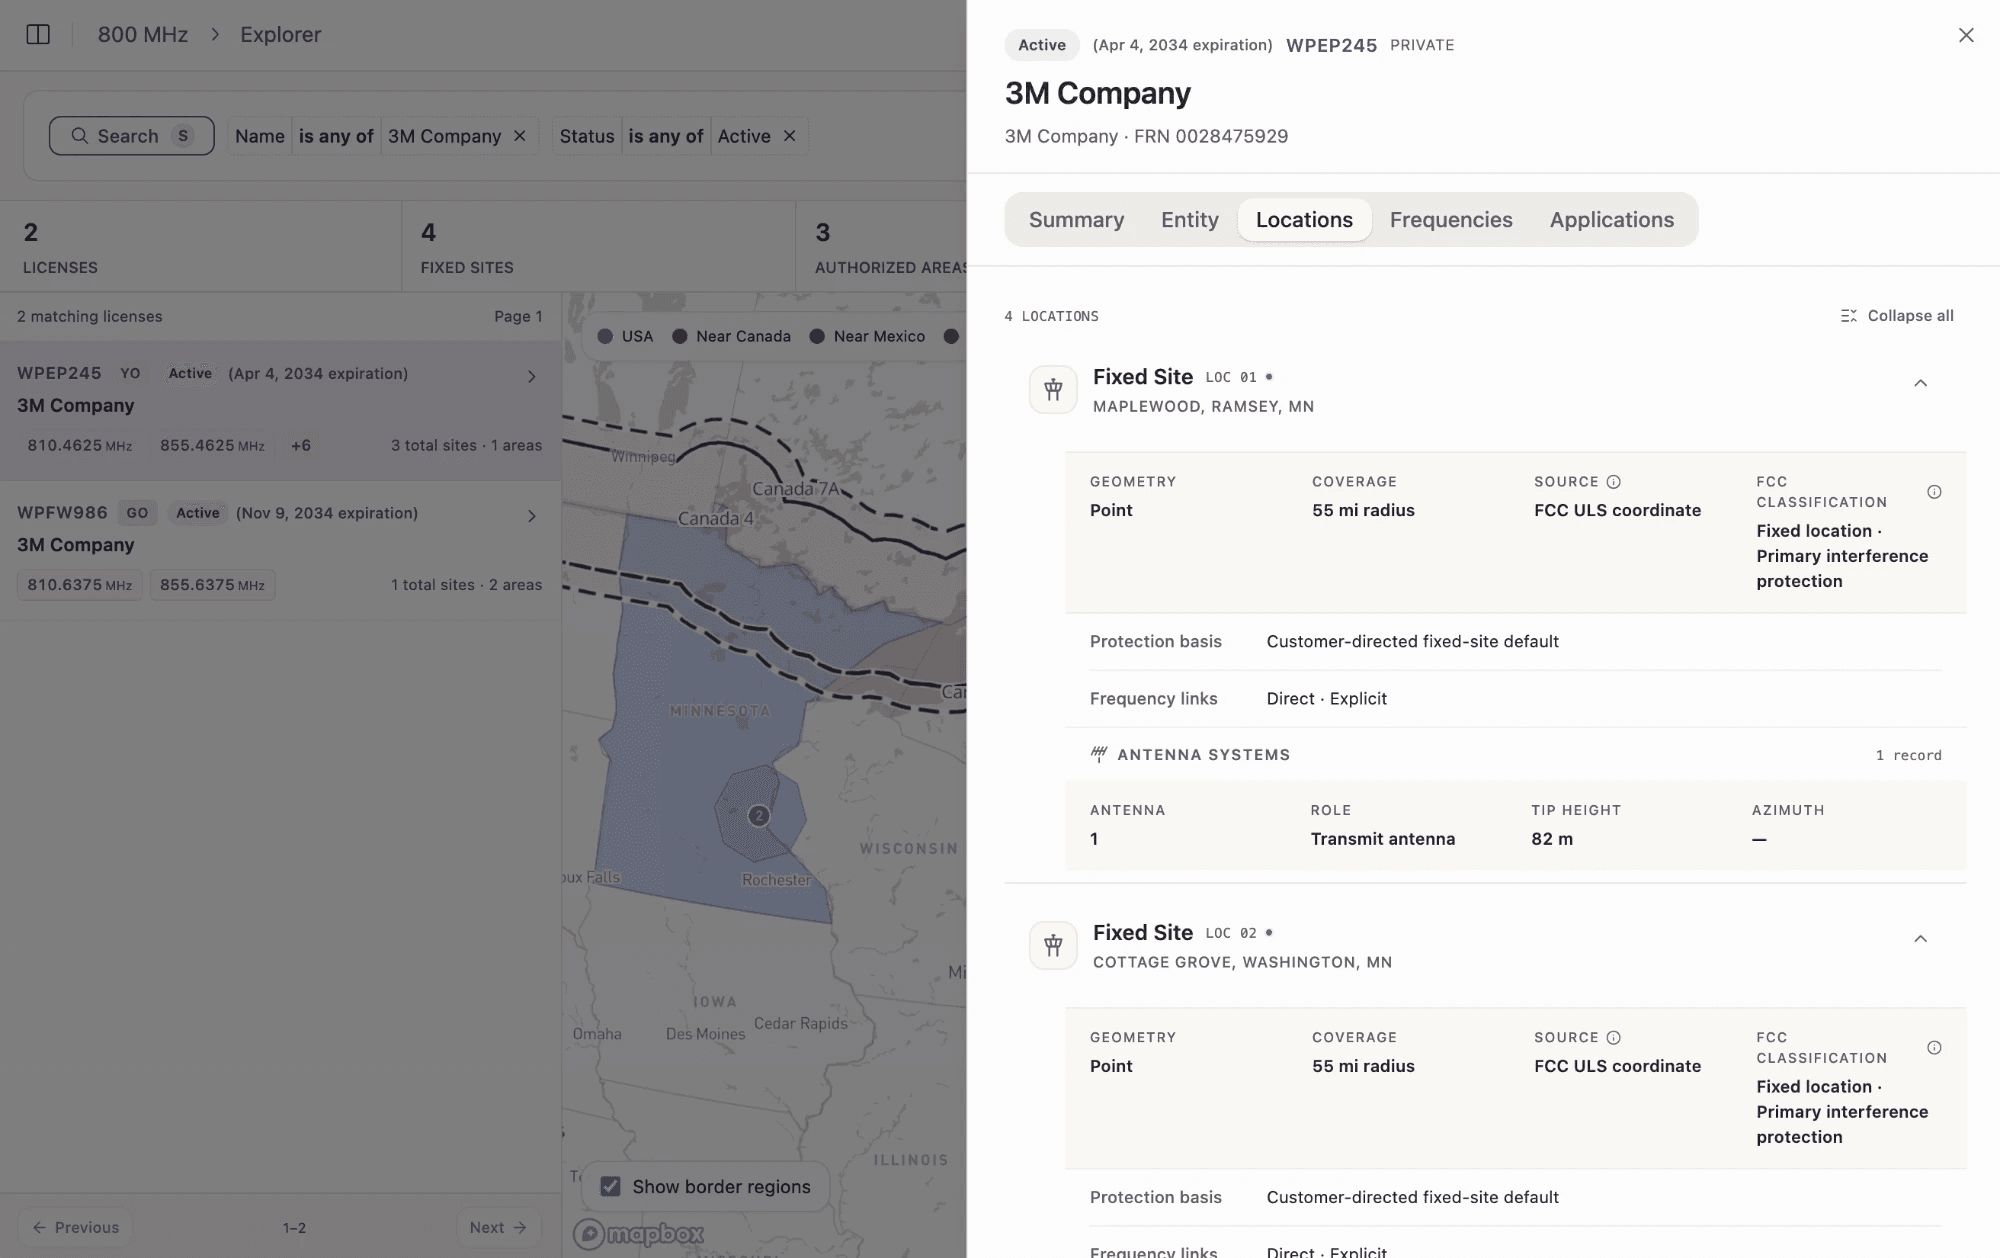This screenshot has height=1258, width=2000.
Task: Show FCC Classification info for Maplewood site
Action: point(1934,492)
